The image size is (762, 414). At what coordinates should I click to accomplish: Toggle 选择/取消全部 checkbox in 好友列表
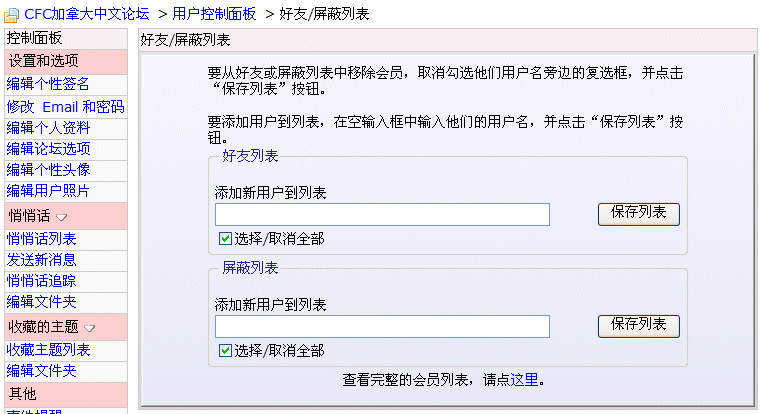(225, 239)
